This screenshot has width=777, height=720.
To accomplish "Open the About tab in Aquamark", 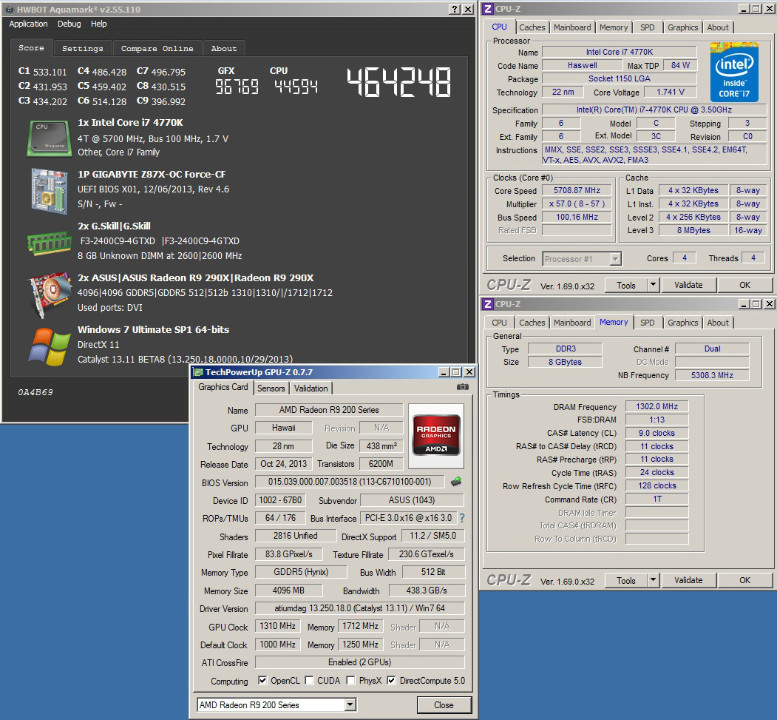I will pyautogui.click(x=224, y=49).
